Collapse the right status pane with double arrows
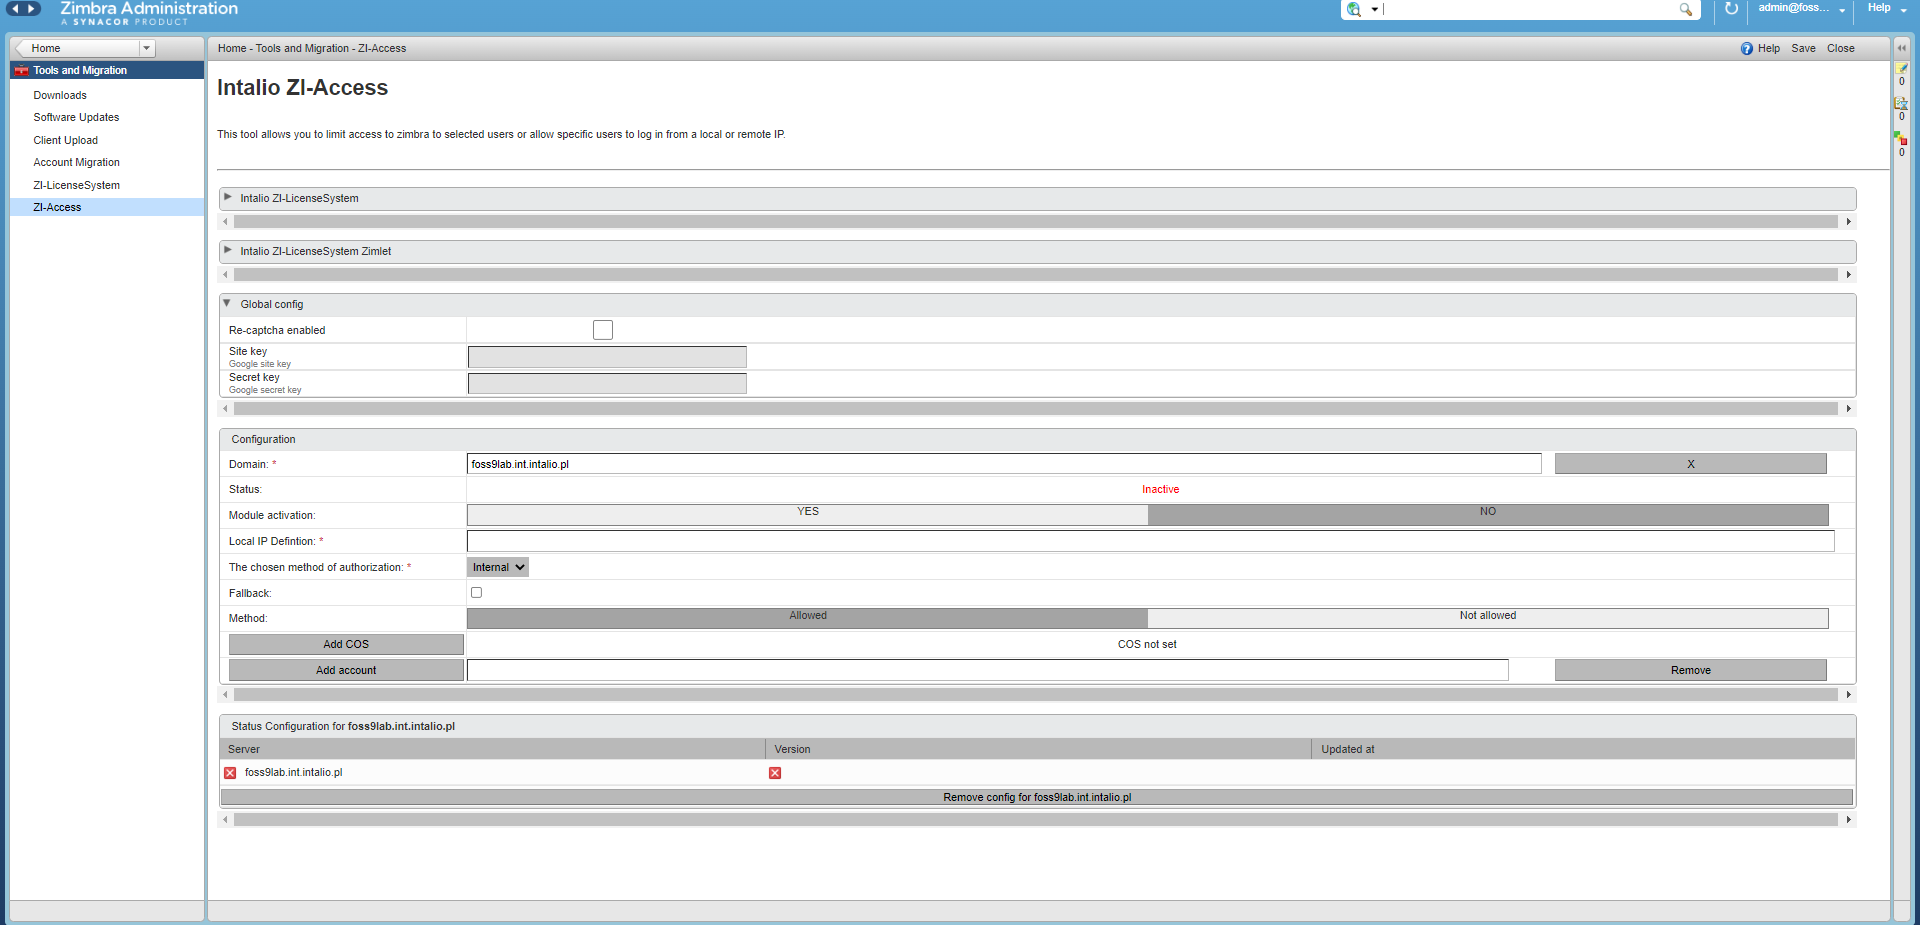The image size is (1920, 925). click(x=1902, y=48)
